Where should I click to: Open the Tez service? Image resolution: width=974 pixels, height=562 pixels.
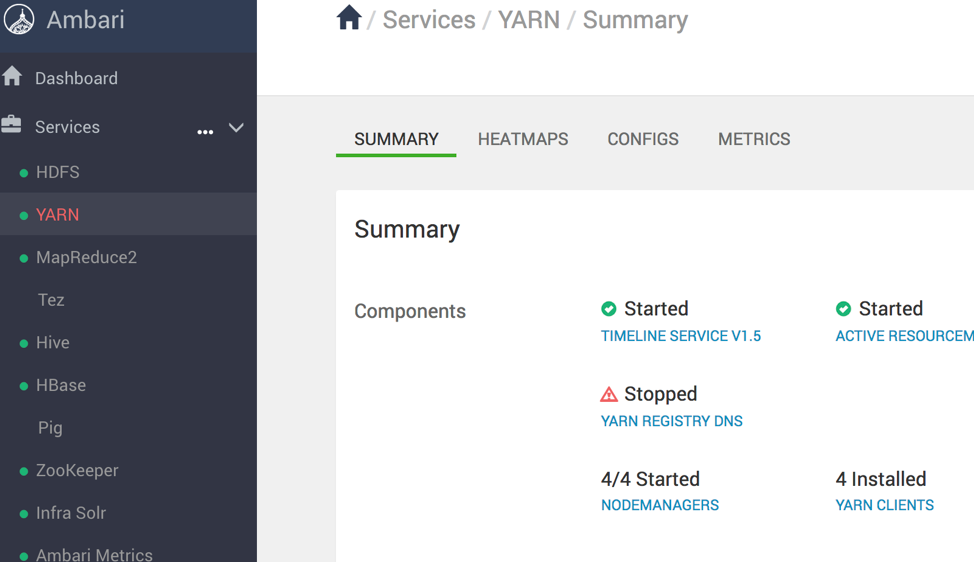(x=51, y=300)
